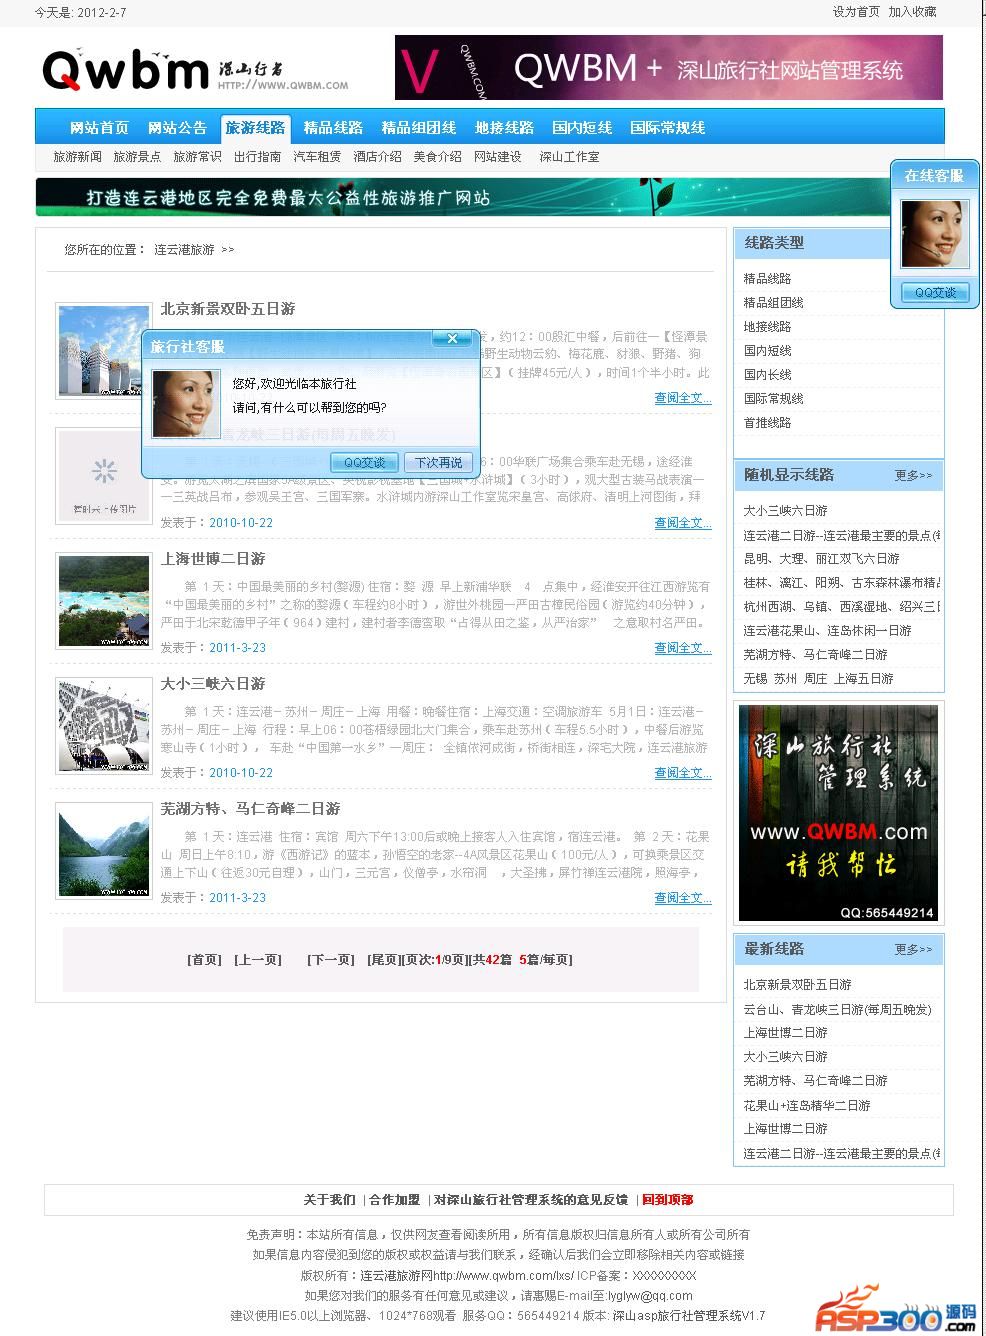Screen dimensions: 986x1336
Task: Open 大小三峡六日游 article title in list
Action: 213,684
